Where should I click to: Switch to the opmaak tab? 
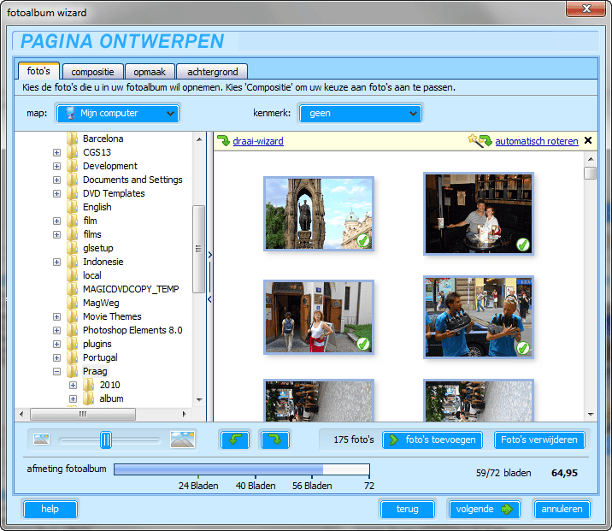149,72
